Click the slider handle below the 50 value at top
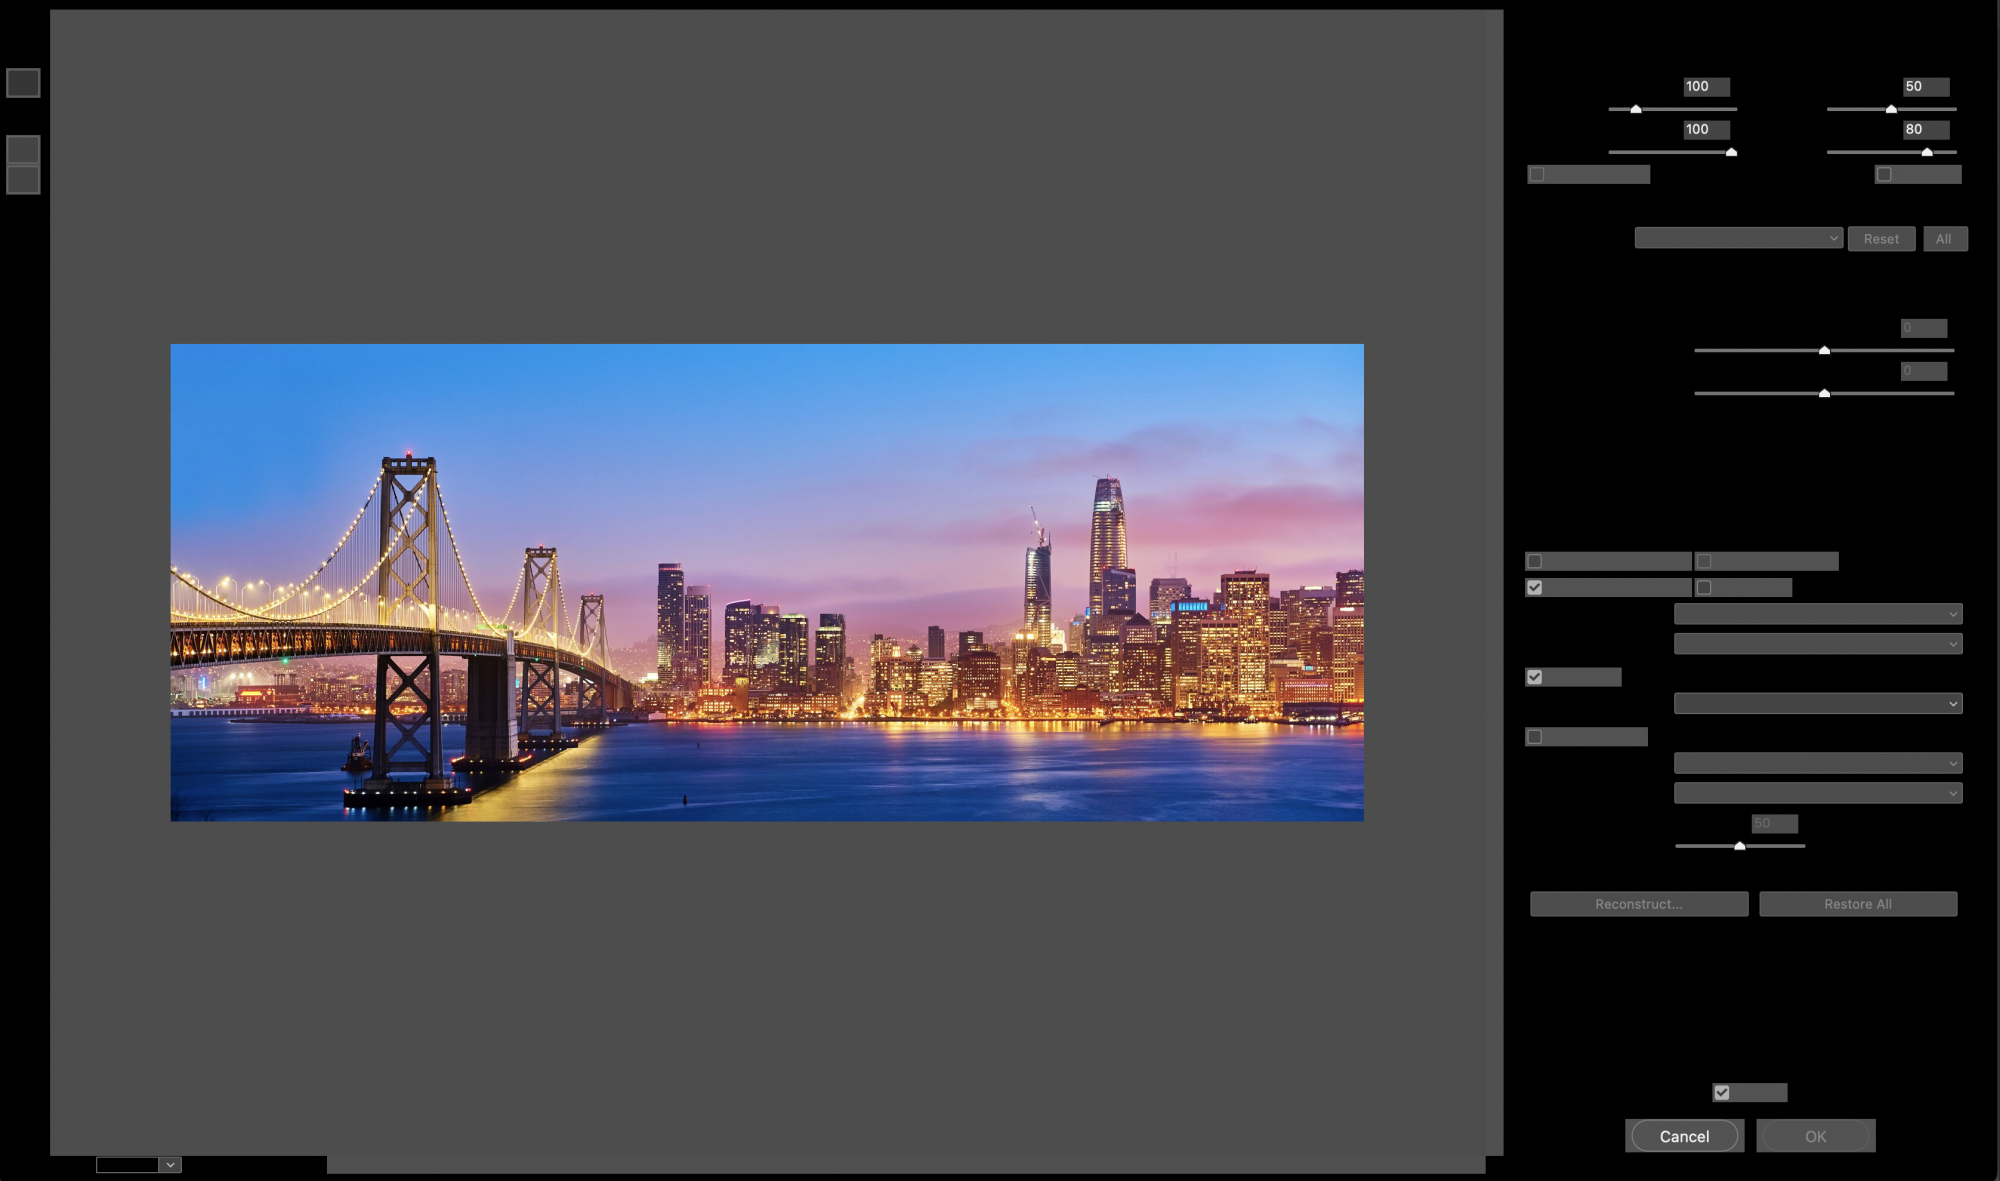This screenshot has width=2000, height=1181. (x=1890, y=109)
